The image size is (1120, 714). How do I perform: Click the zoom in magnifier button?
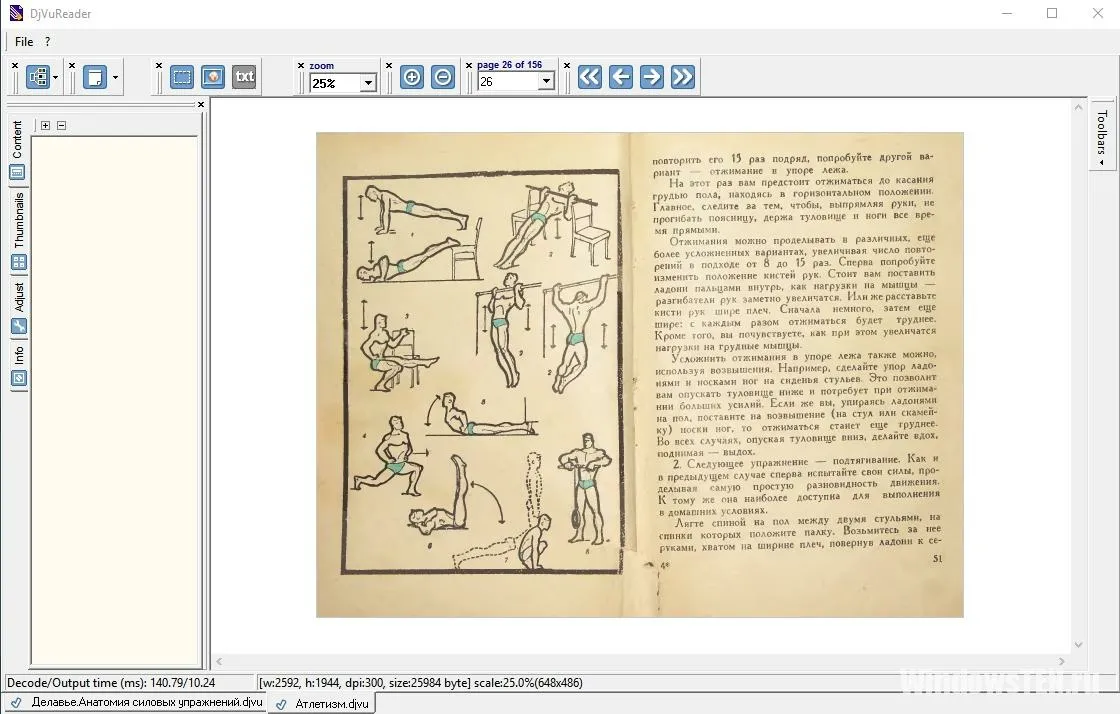[x=411, y=77]
